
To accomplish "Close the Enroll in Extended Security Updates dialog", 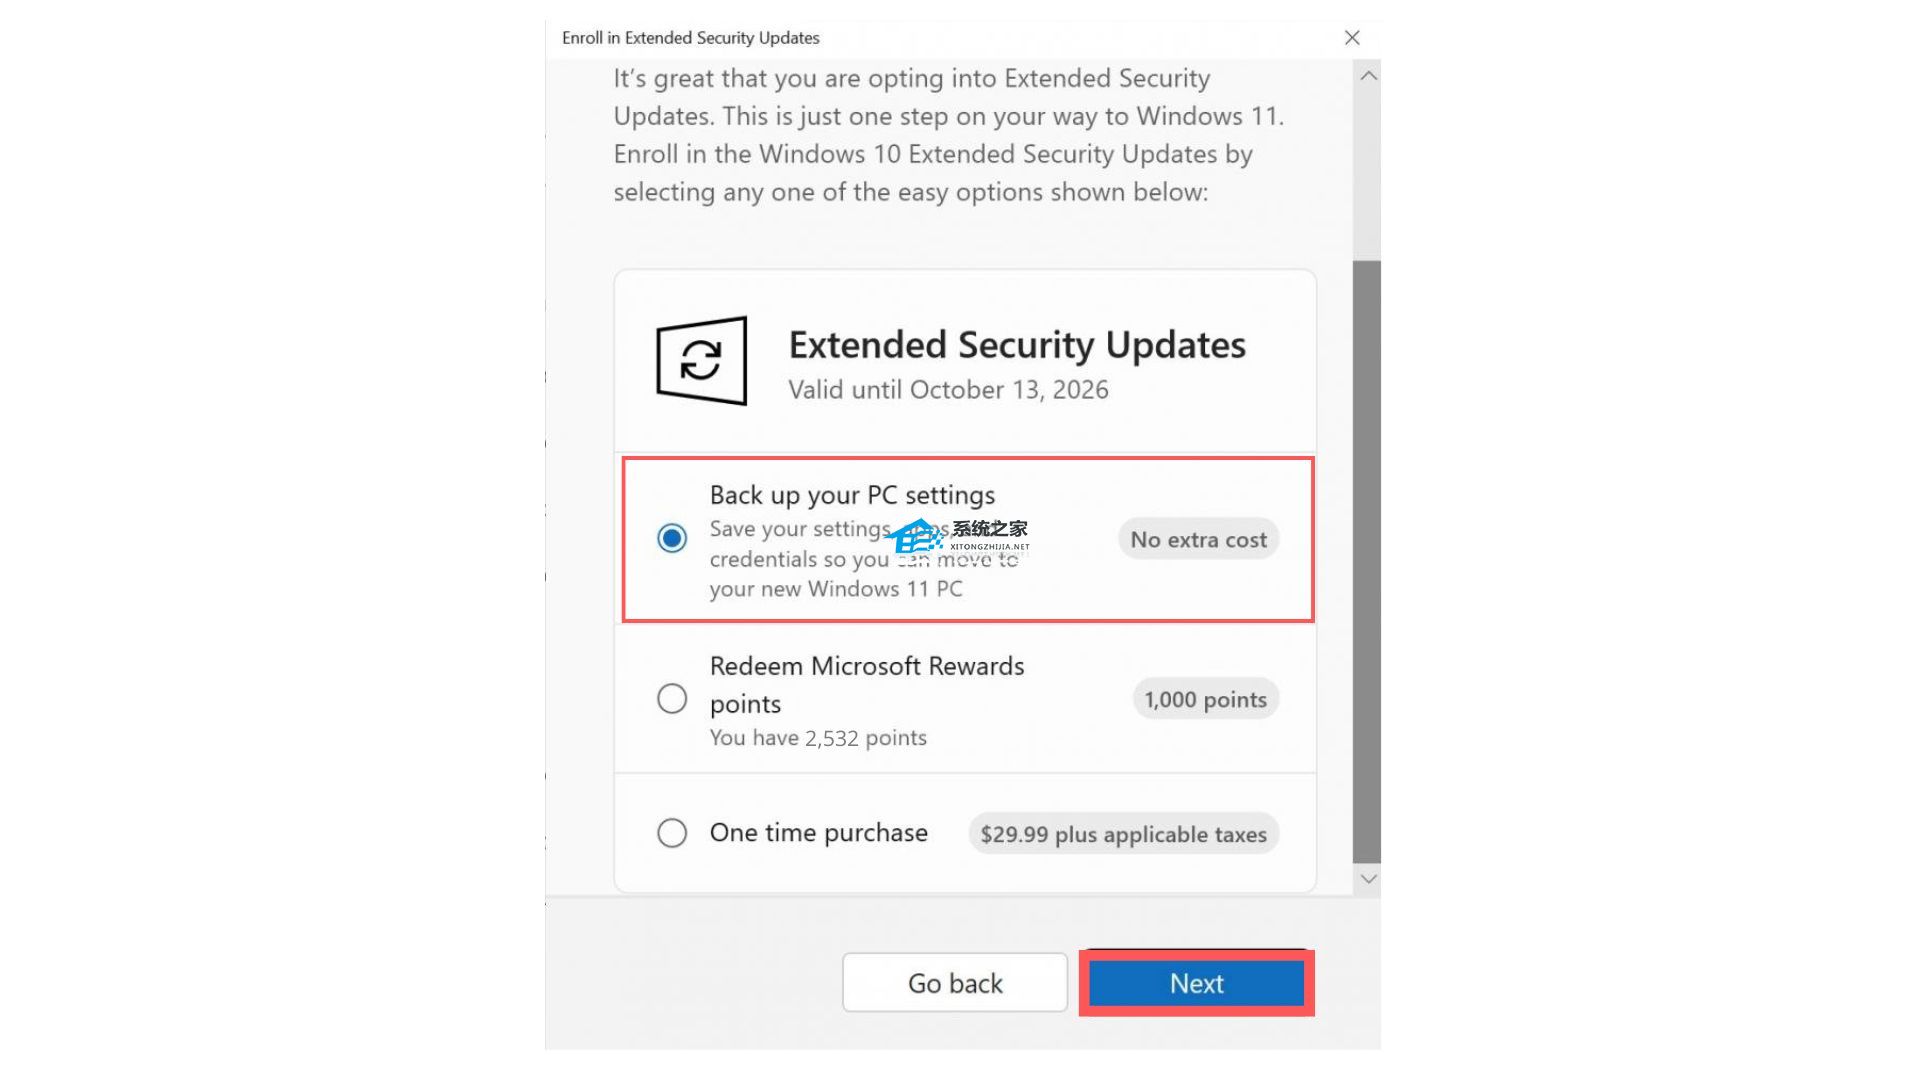I will (x=1352, y=38).
